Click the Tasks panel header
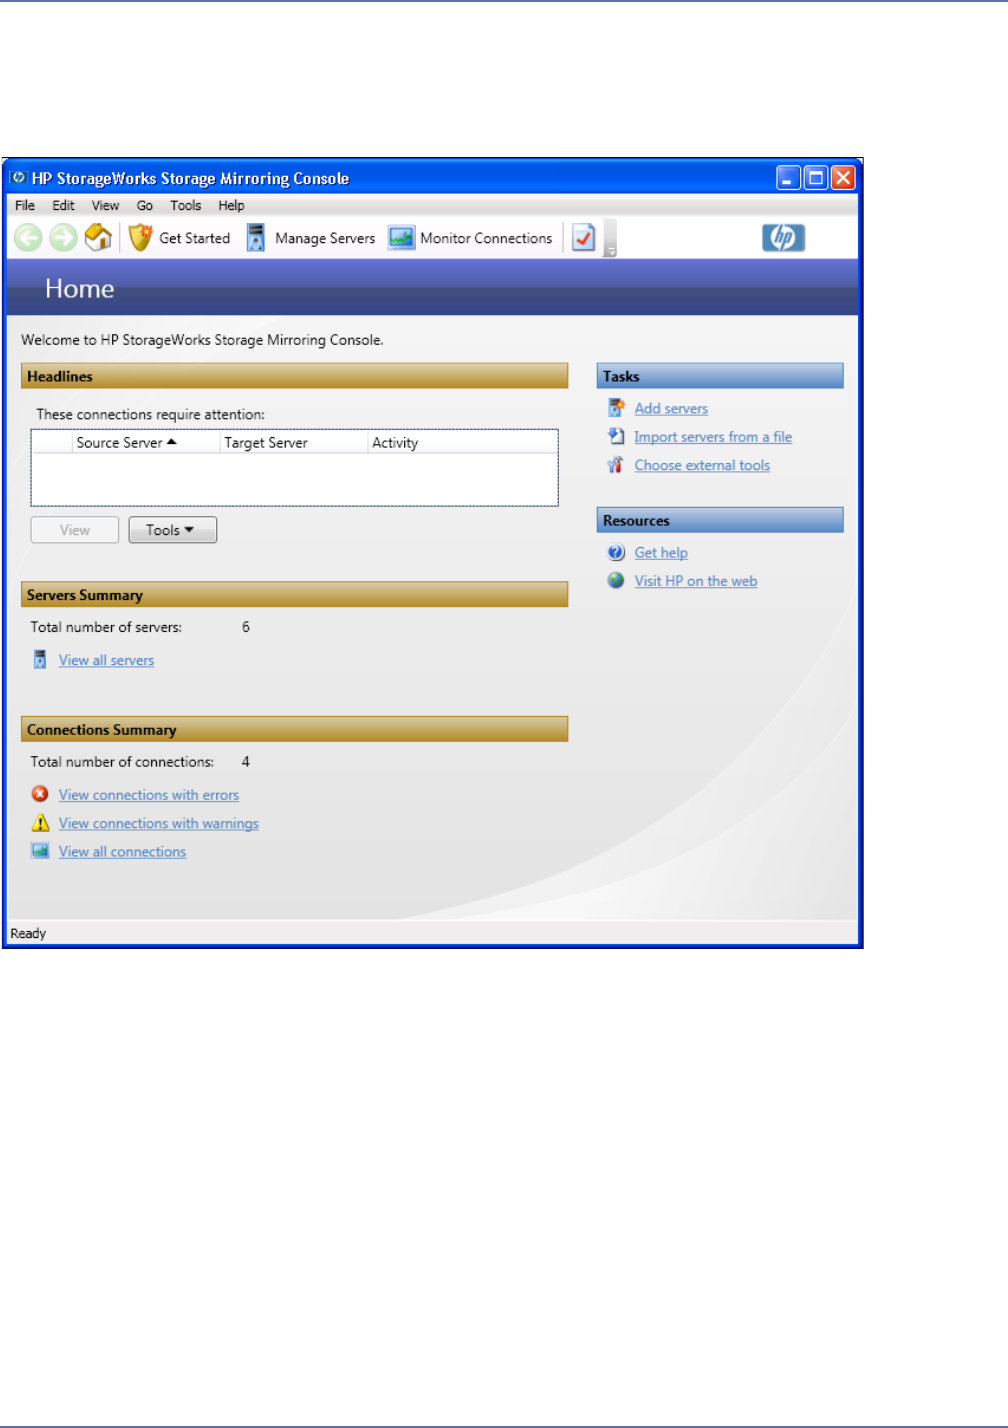 720,376
